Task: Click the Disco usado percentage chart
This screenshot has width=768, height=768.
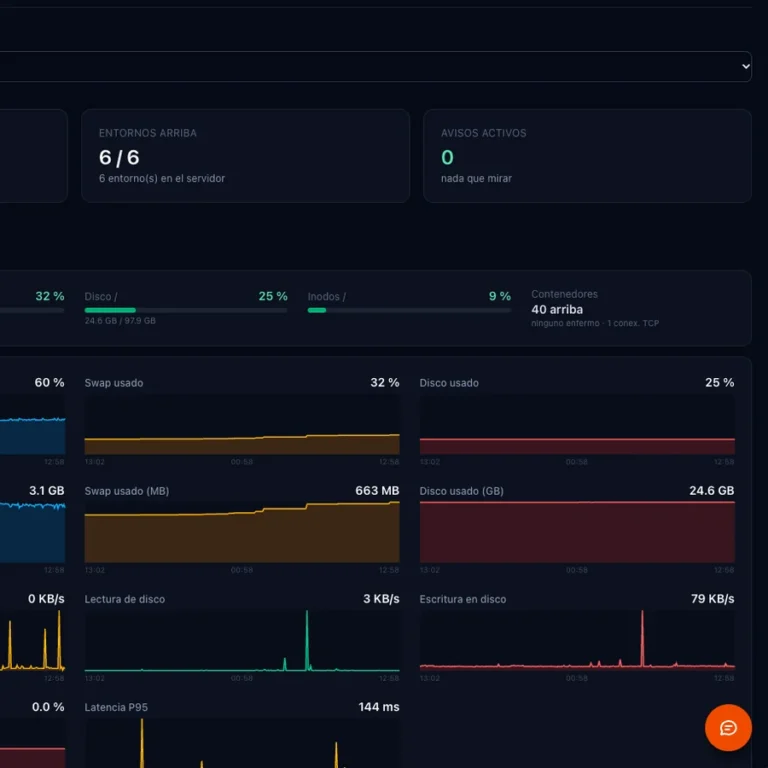Action: pos(577,424)
